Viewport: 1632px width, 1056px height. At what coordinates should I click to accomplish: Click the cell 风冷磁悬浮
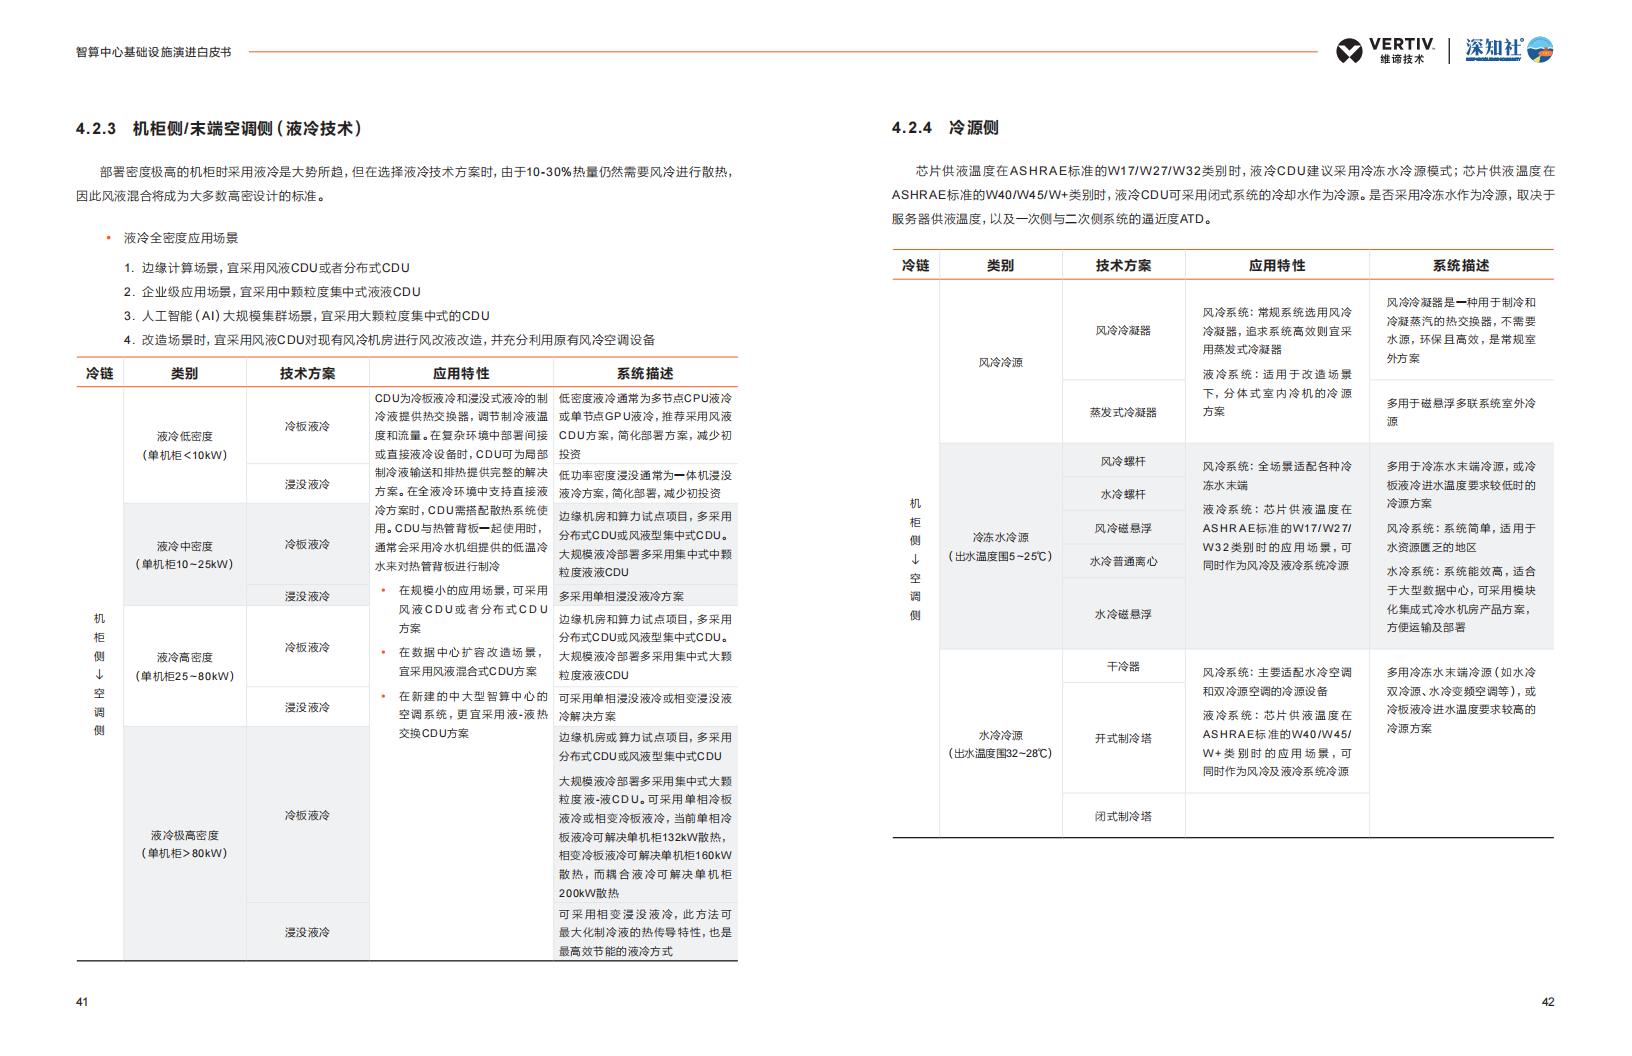coord(1123,528)
